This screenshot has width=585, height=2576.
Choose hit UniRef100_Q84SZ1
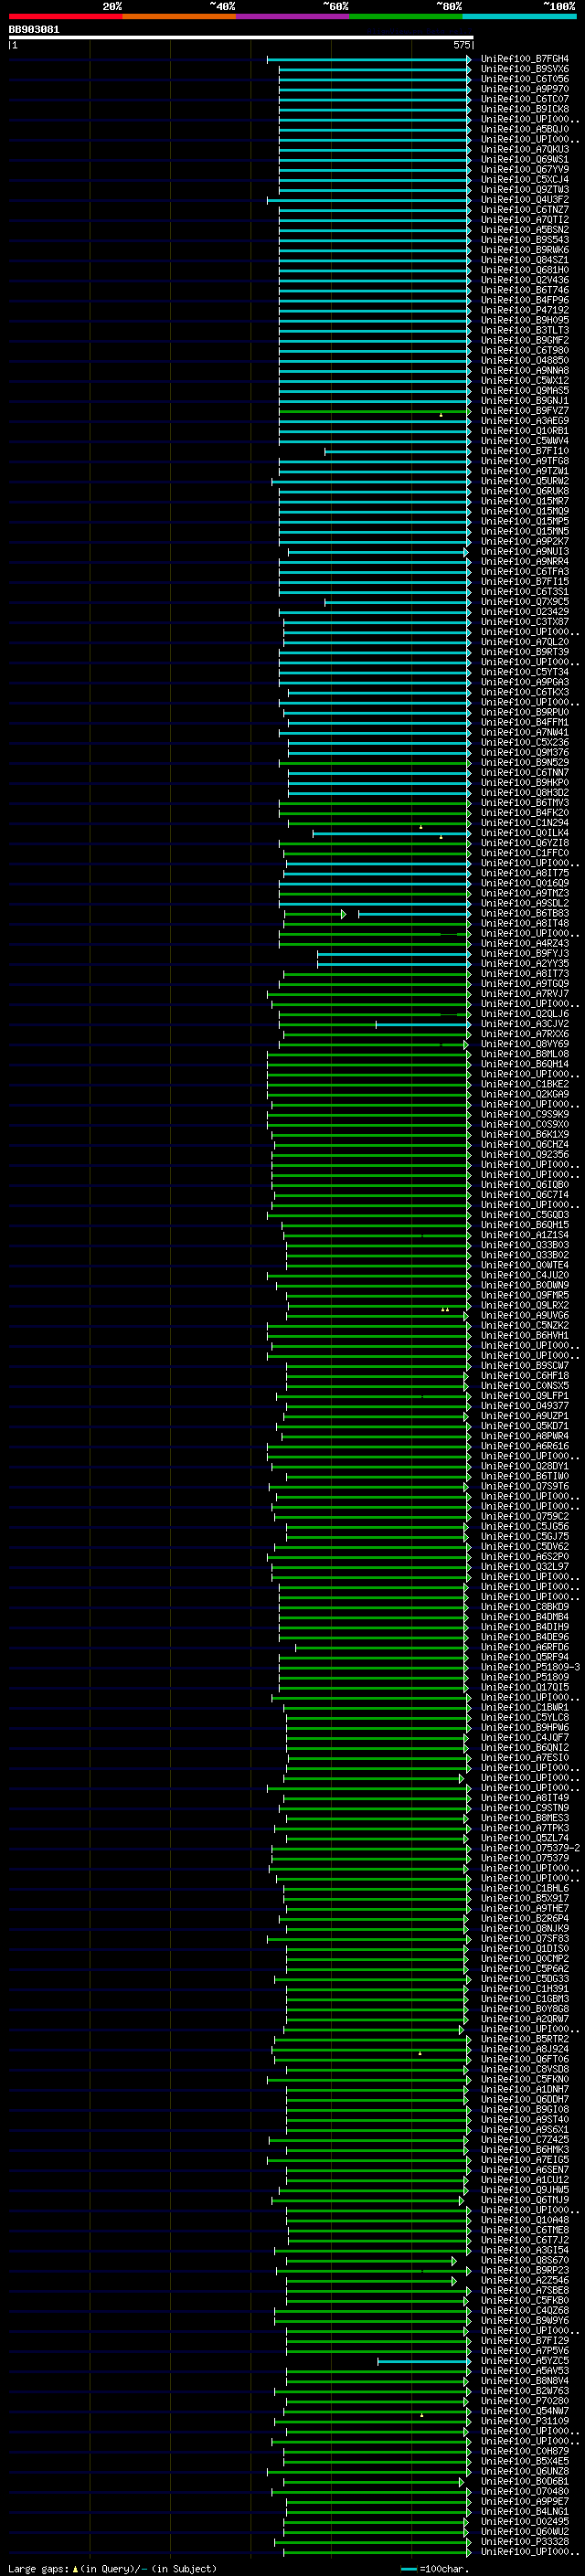click(525, 260)
